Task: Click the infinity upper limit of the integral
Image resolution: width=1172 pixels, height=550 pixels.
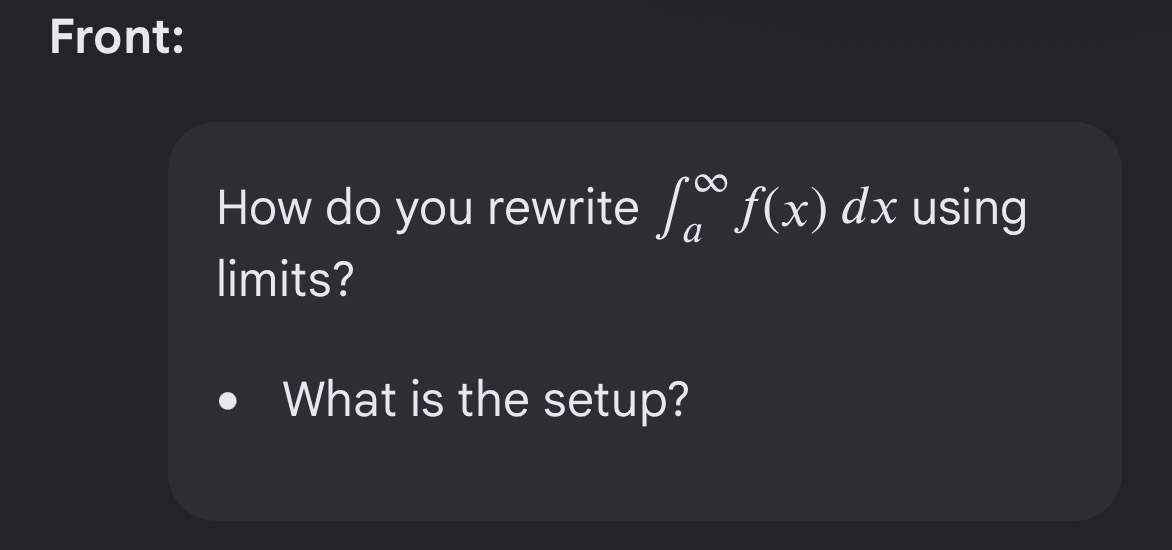Action: 709,182
